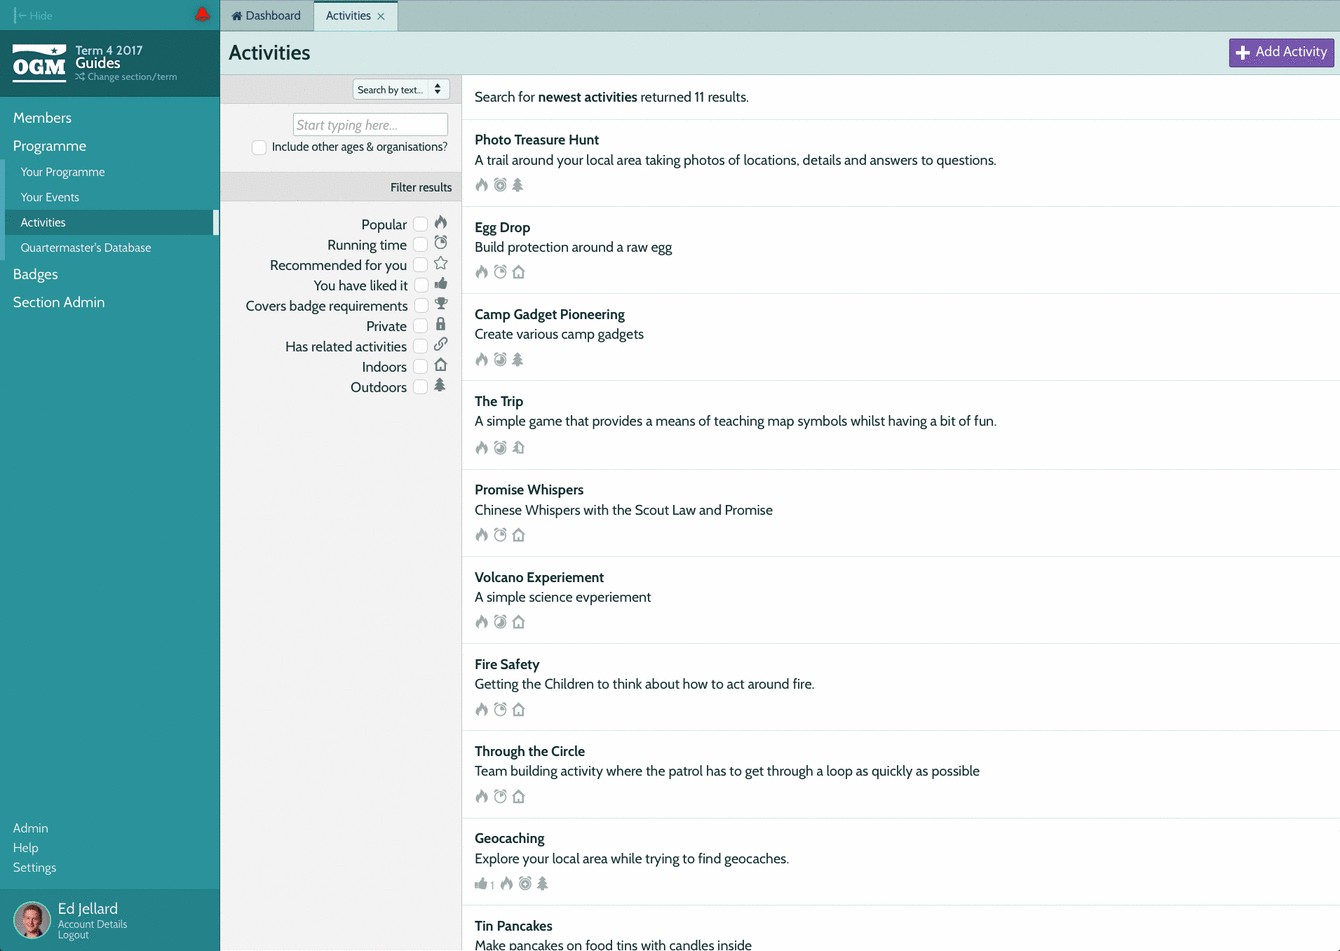Collapse sidebar using the Hide control
1340x951 pixels.
pyautogui.click(x=33, y=16)
